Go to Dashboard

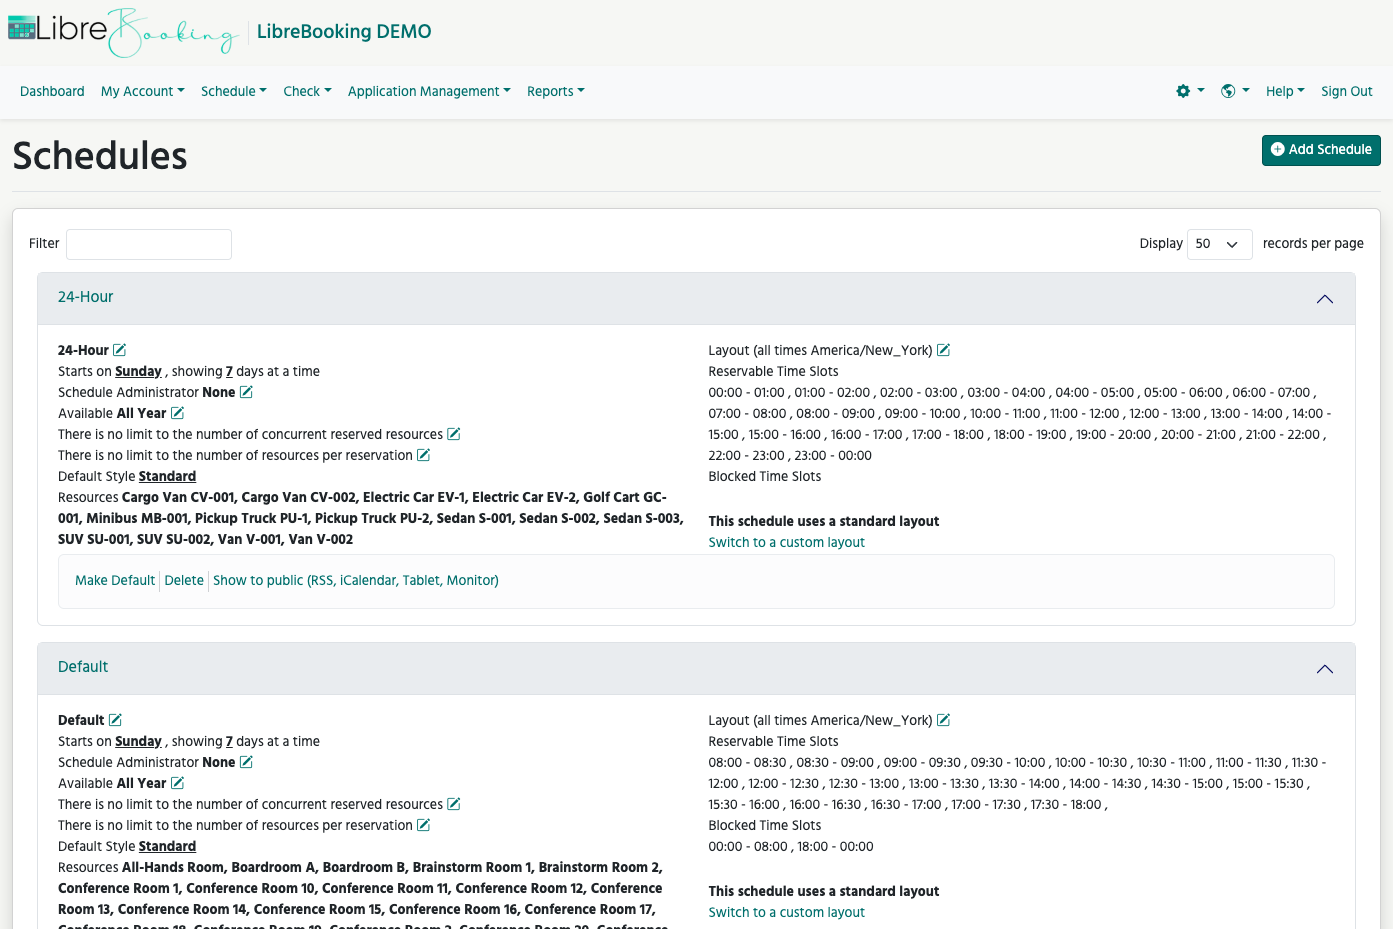[52, 91]
